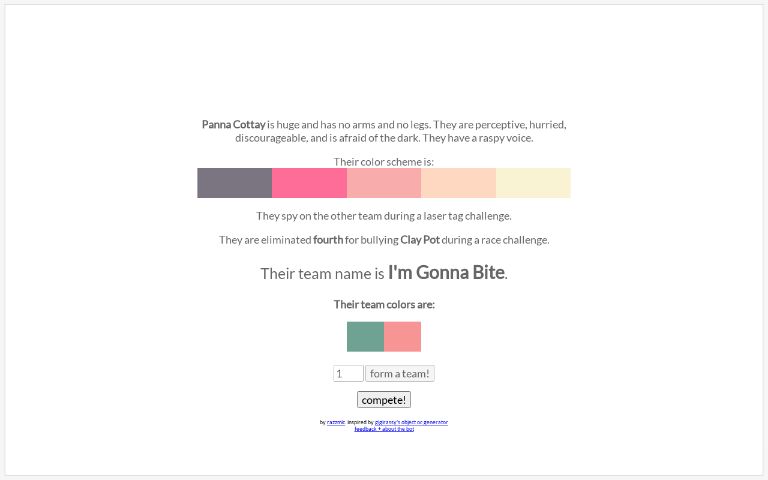Click the pale cream yellow swatch

pos(533,183)
